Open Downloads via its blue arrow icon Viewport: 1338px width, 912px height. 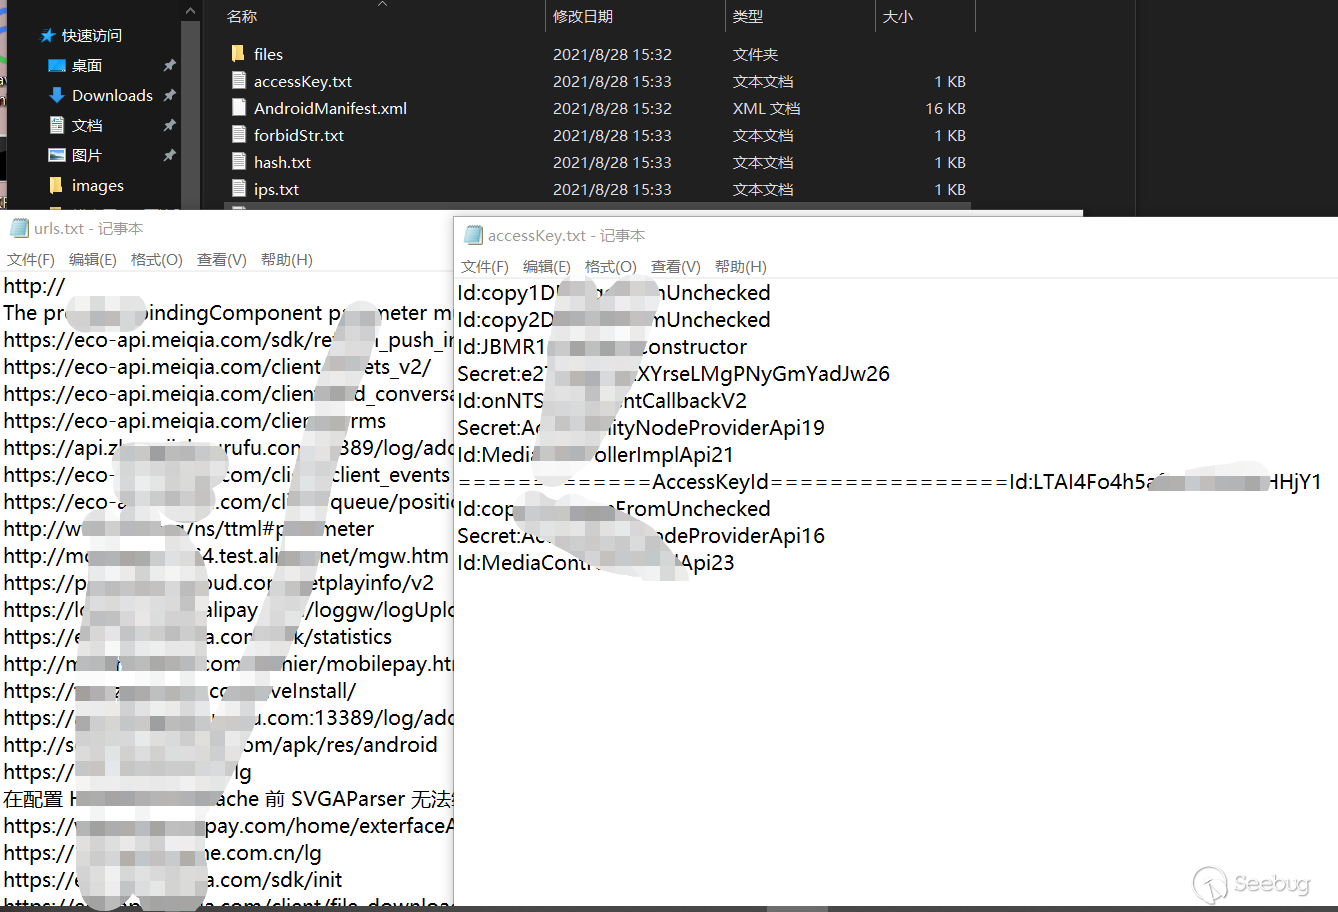tap(57, 96)
